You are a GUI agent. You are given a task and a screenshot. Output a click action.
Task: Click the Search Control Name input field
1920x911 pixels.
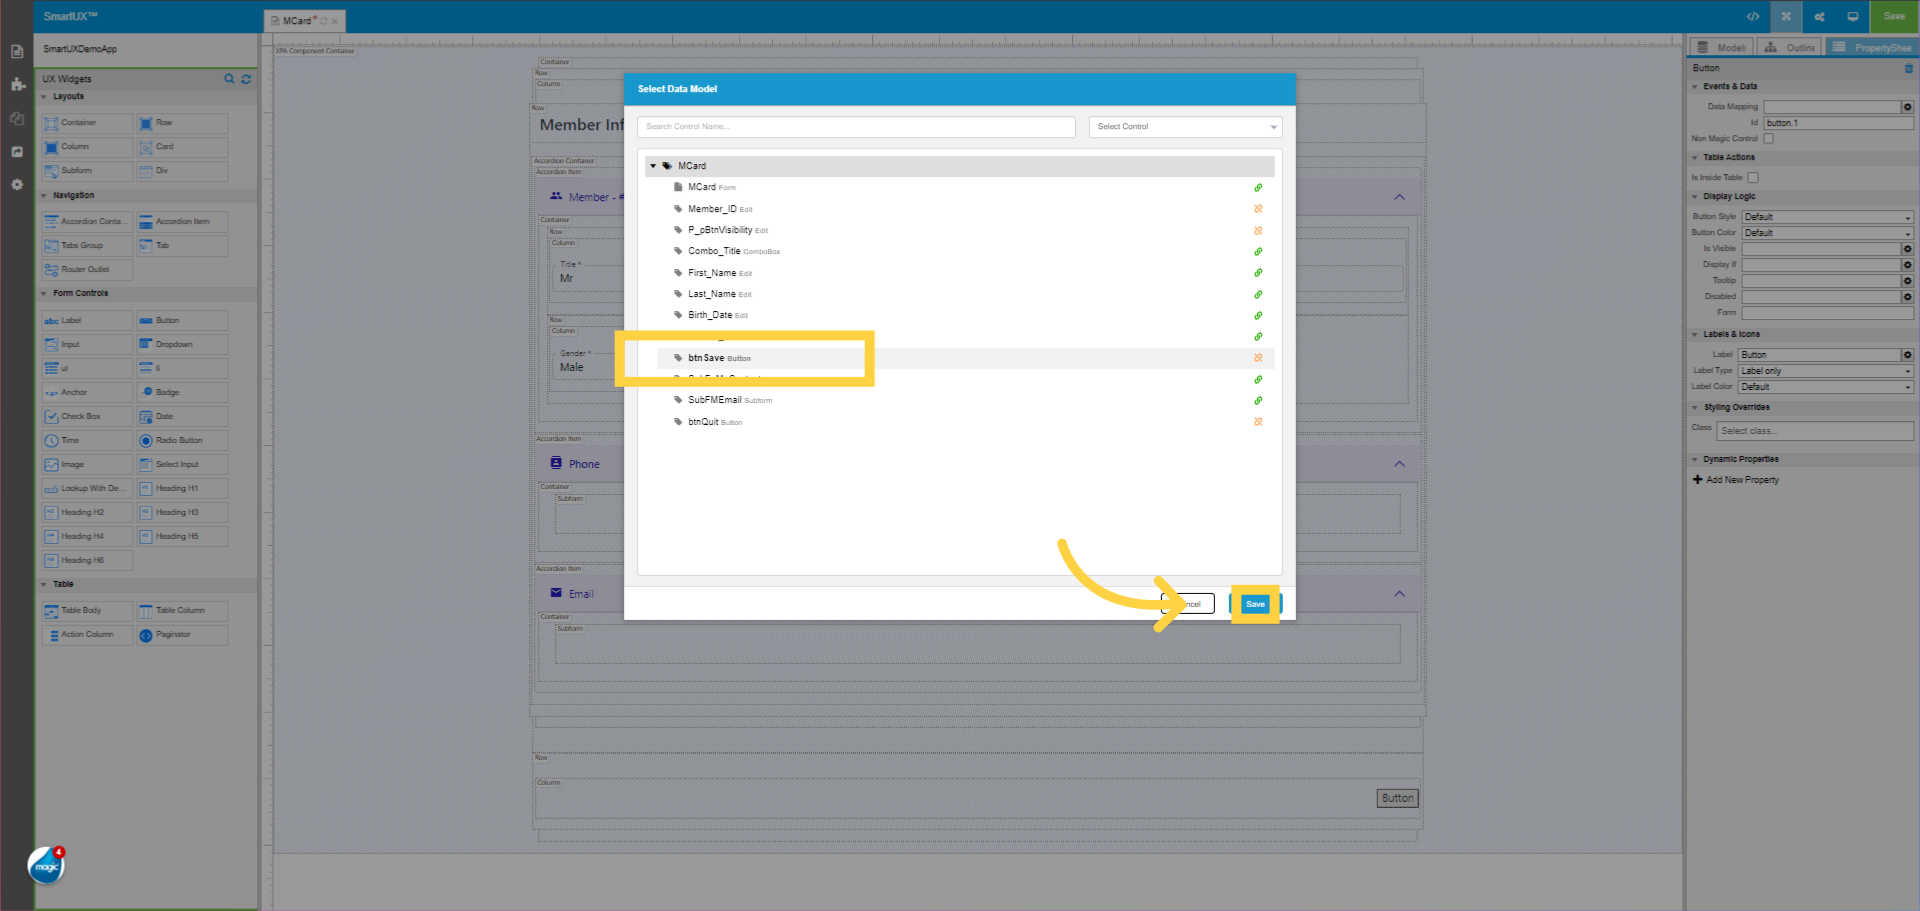(x=856, y=127)
